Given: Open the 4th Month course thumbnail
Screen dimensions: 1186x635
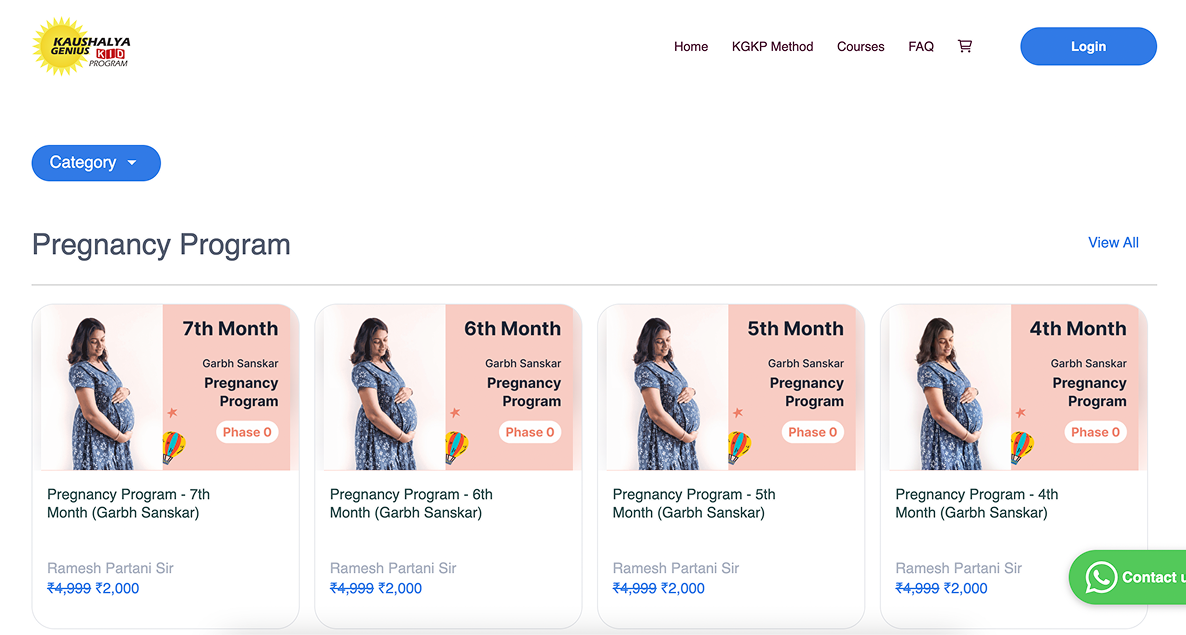Looking at the screenshot, I should (1014, 387).
